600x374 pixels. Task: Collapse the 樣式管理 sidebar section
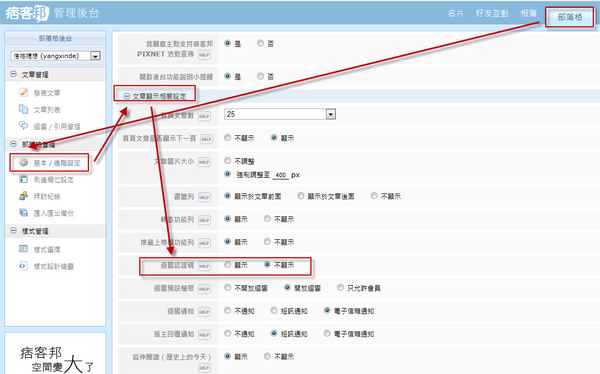[13, 230]
